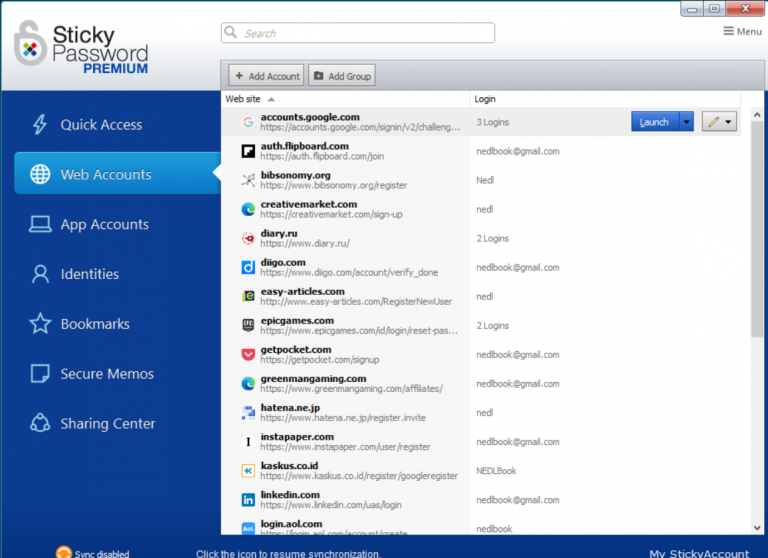Select the instapaper.com account name

pos(297,437)
